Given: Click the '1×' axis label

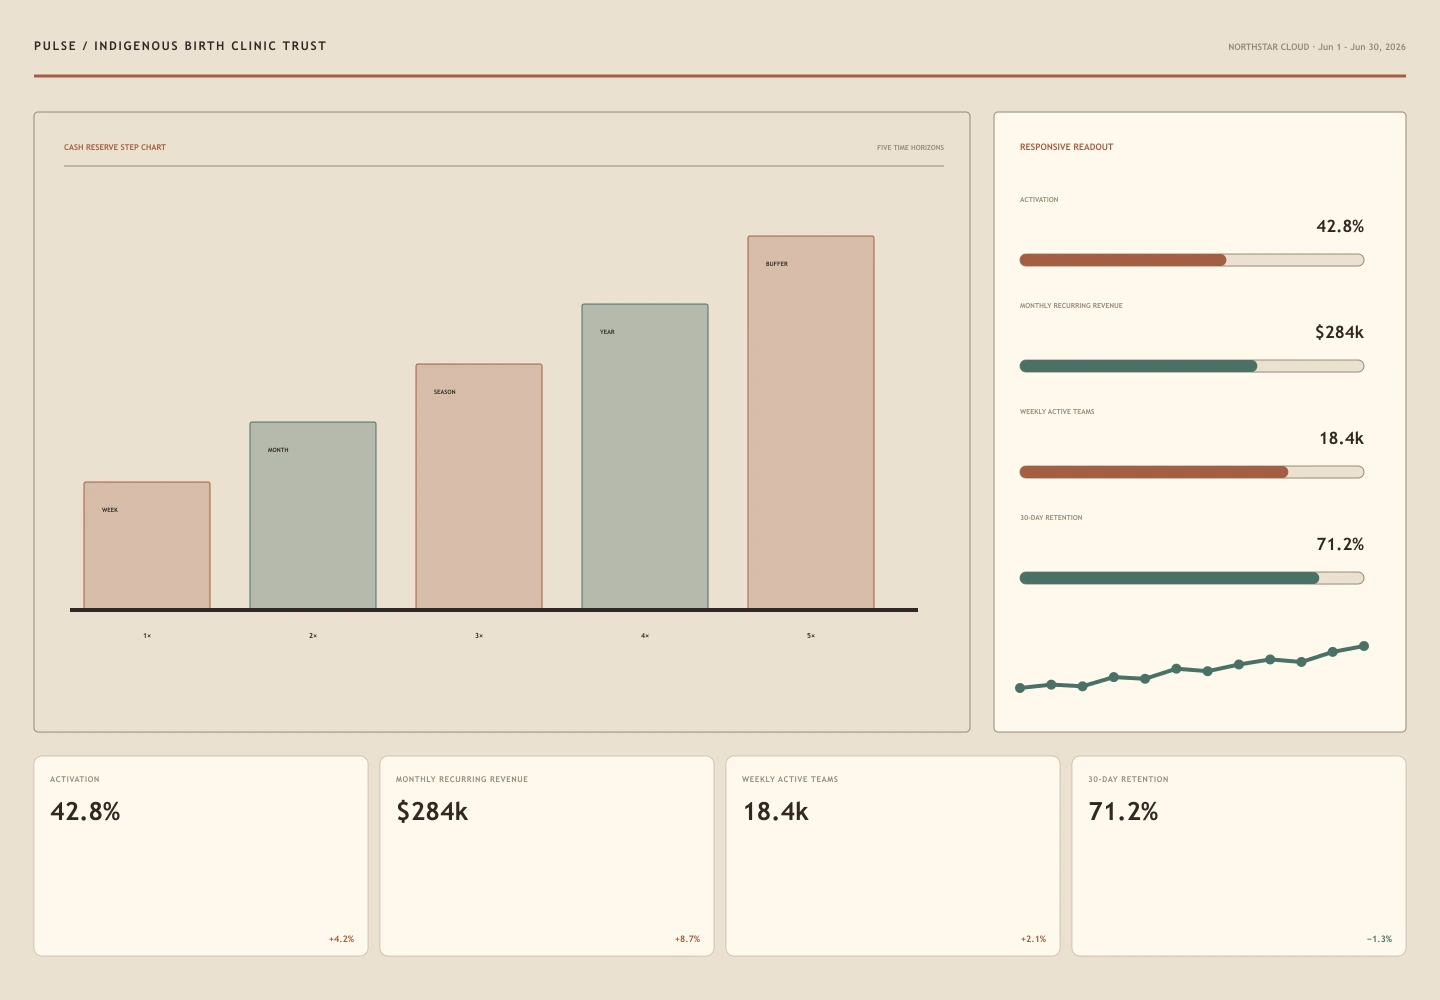Looking at the screenshot, I should pos(147,636).
